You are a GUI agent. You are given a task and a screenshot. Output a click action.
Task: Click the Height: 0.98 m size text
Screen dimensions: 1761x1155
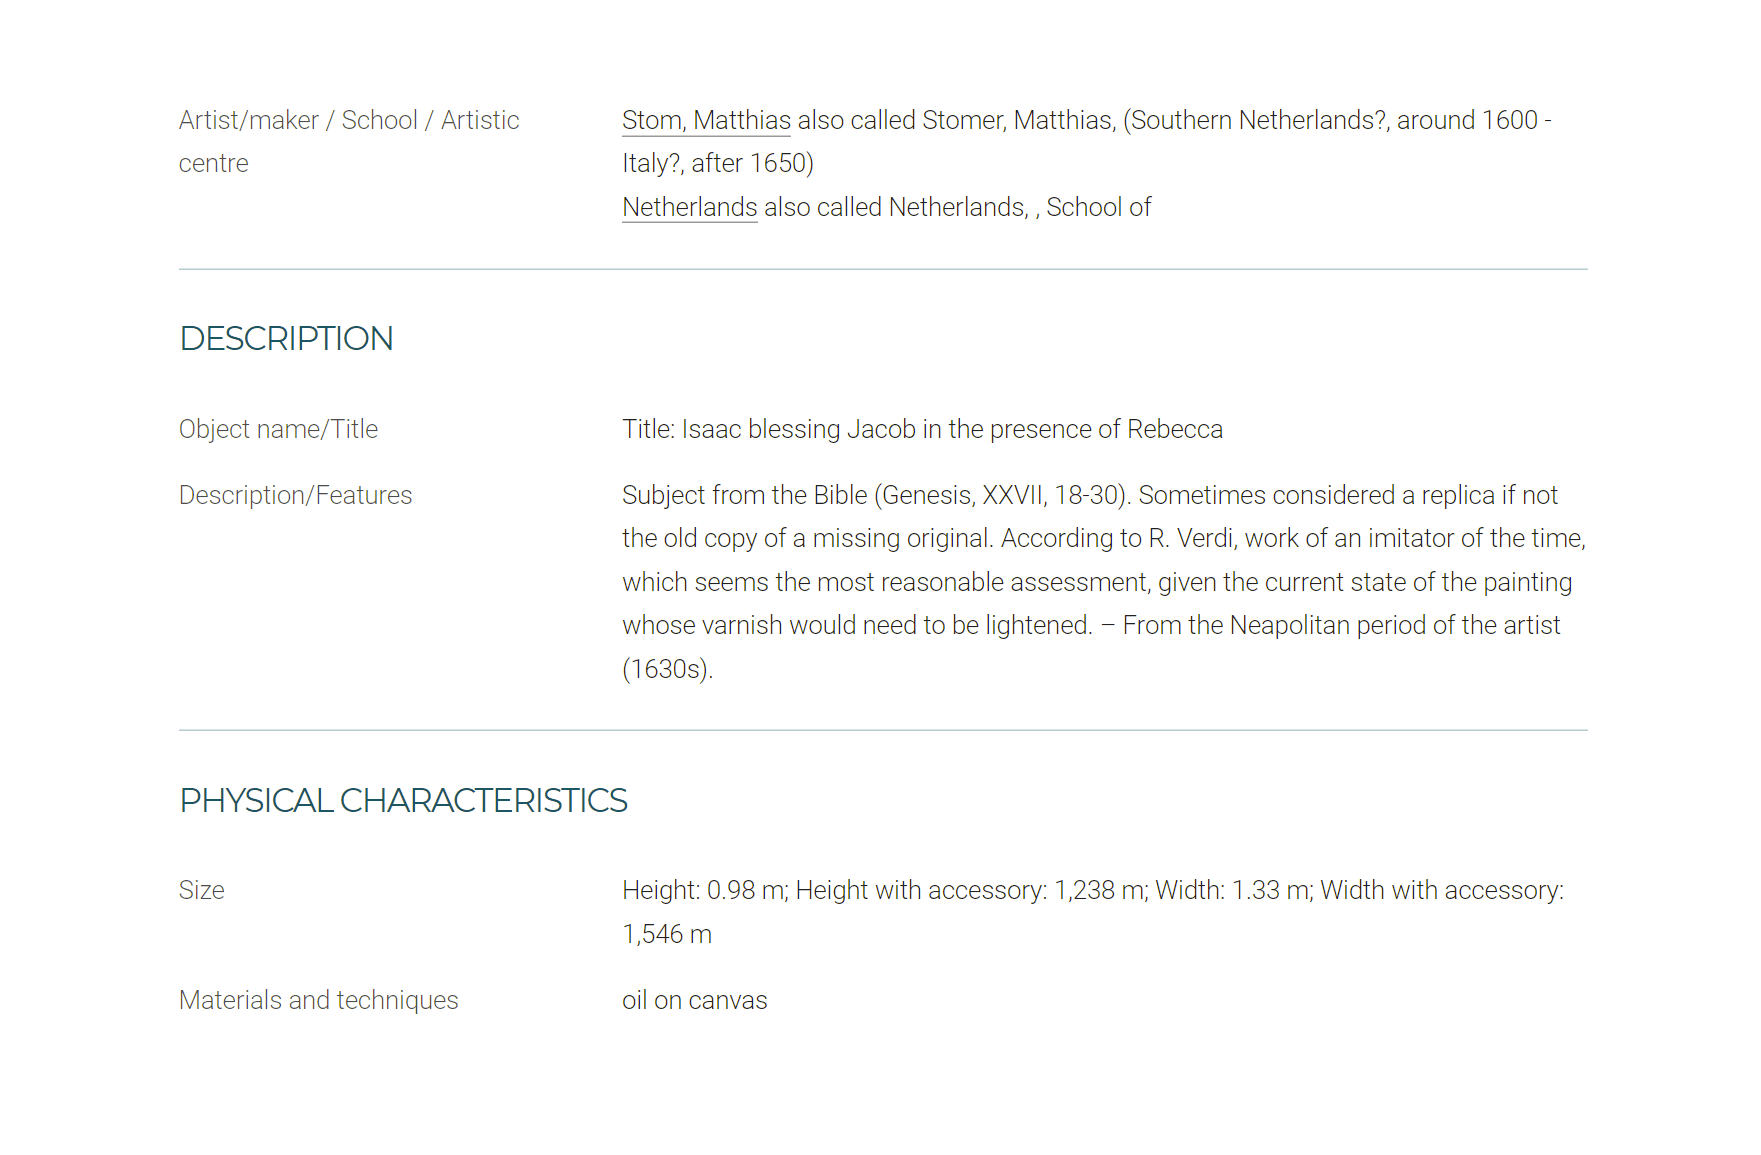pos(704,890)
